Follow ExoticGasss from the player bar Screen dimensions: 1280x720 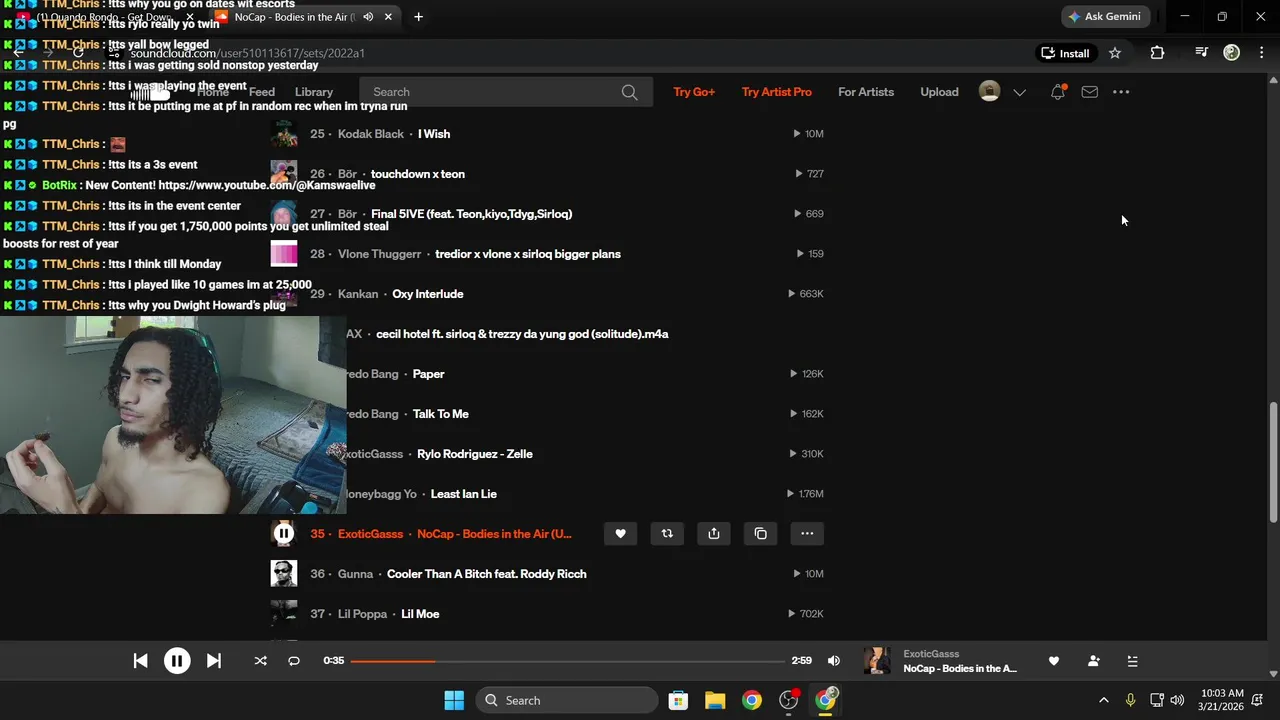pyautogui.click(x=1093, y=661)
